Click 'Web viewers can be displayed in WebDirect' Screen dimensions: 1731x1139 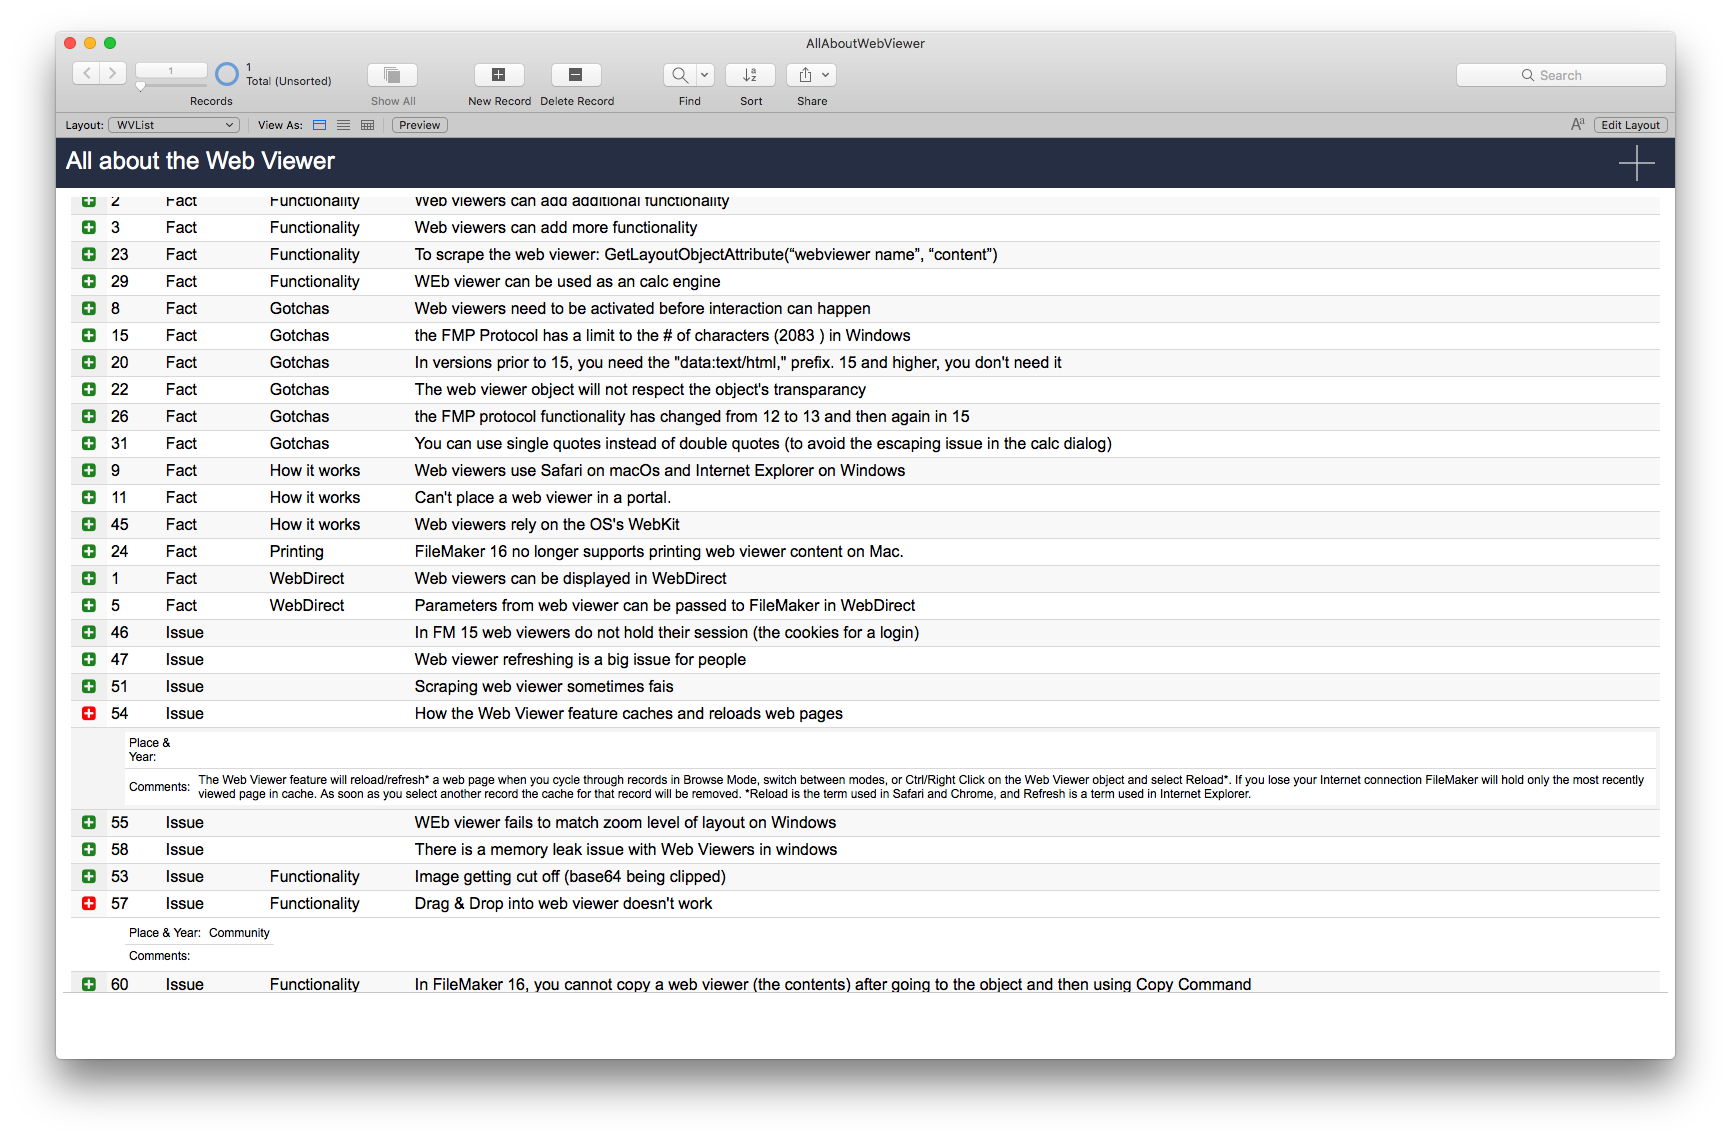571,579
